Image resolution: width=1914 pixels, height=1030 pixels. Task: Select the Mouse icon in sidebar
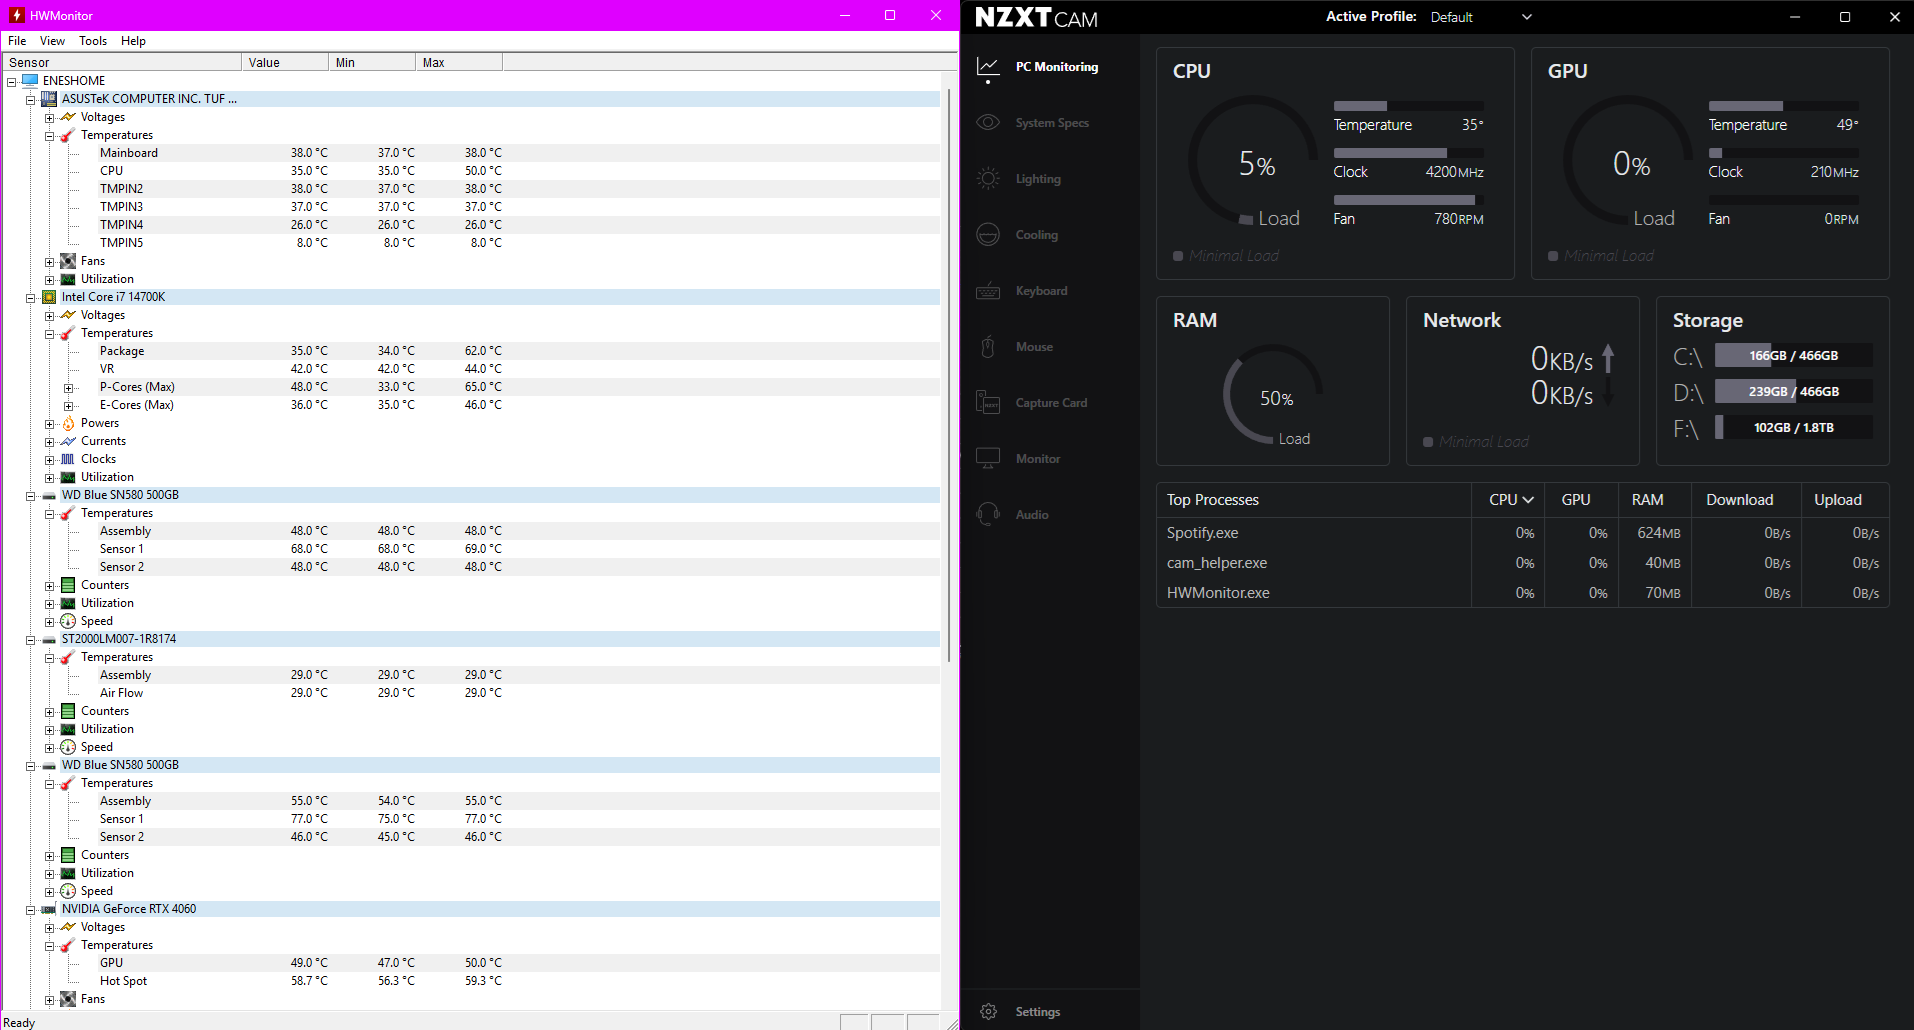tap(988, 347)
